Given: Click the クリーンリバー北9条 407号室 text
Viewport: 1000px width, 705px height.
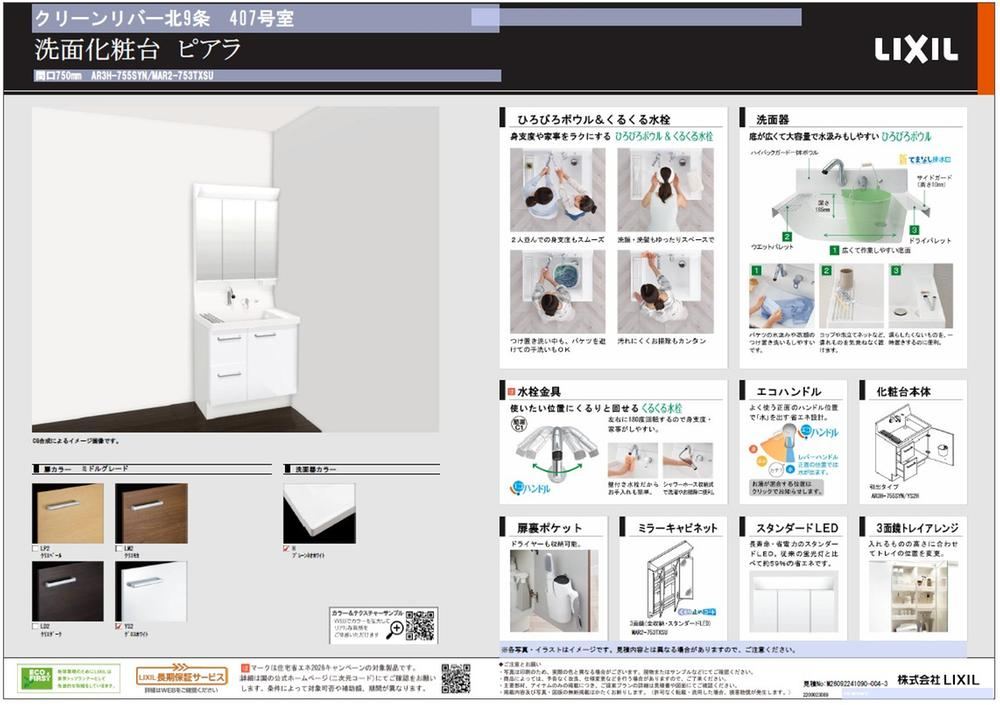Looking at the screenshot, I should (164, 18).
